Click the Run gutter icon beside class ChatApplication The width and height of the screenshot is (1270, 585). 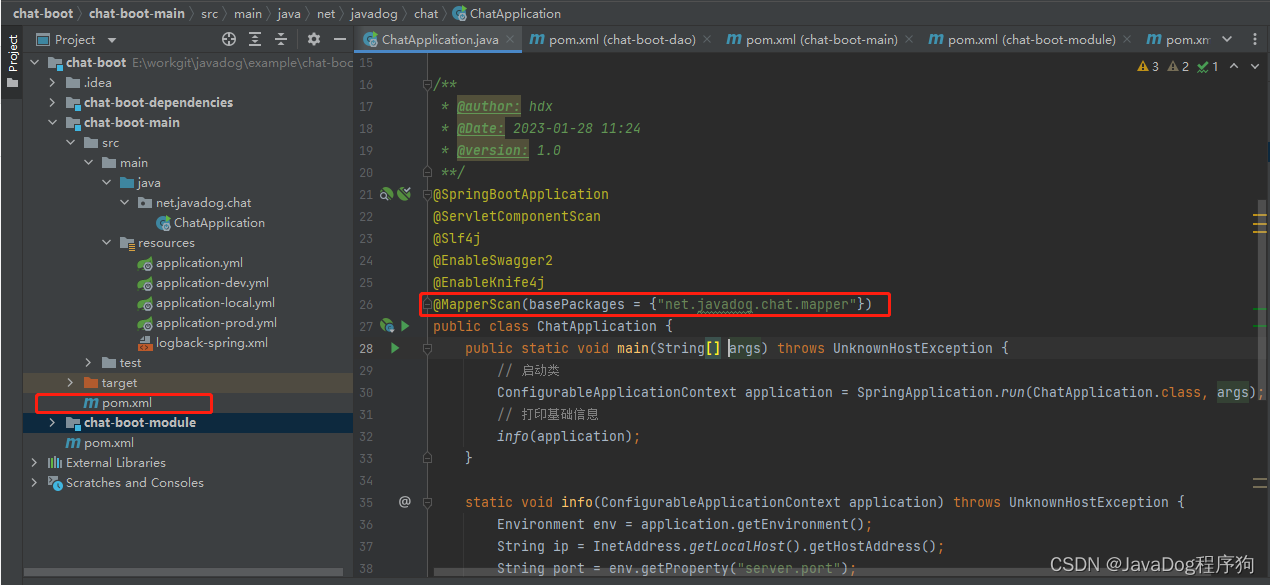tap(405, 326)
